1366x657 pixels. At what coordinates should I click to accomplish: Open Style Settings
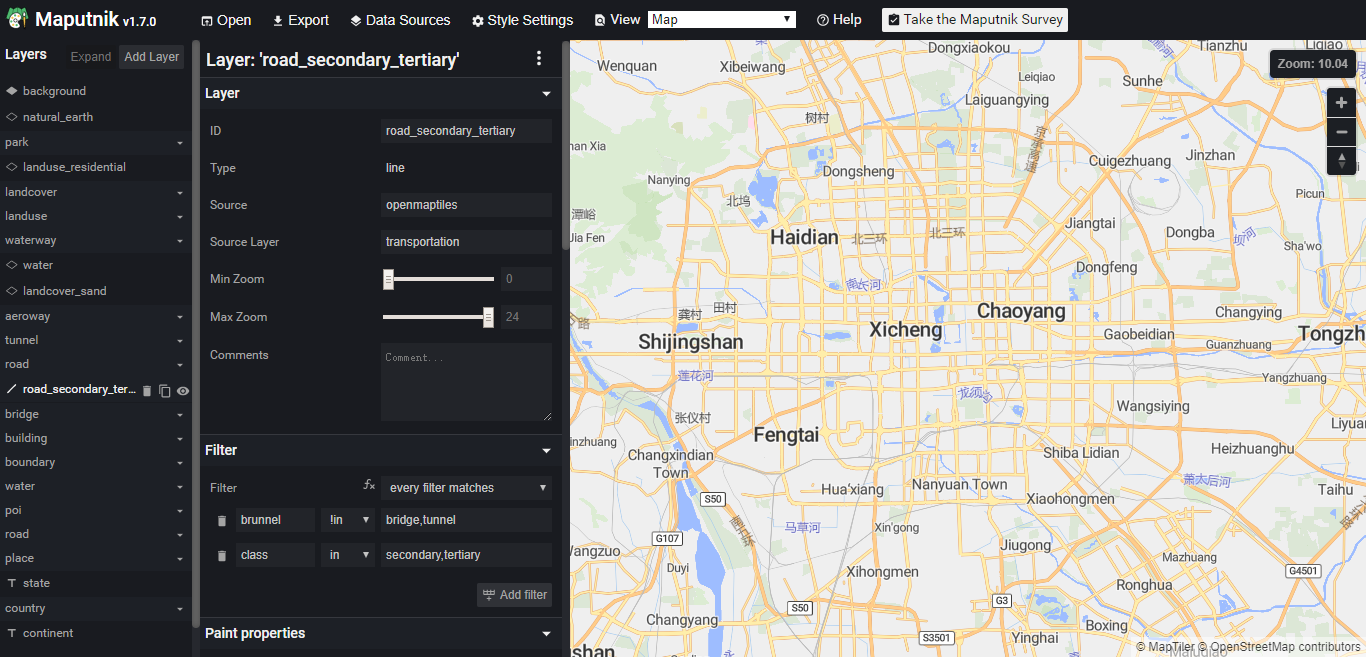point(522,20)
